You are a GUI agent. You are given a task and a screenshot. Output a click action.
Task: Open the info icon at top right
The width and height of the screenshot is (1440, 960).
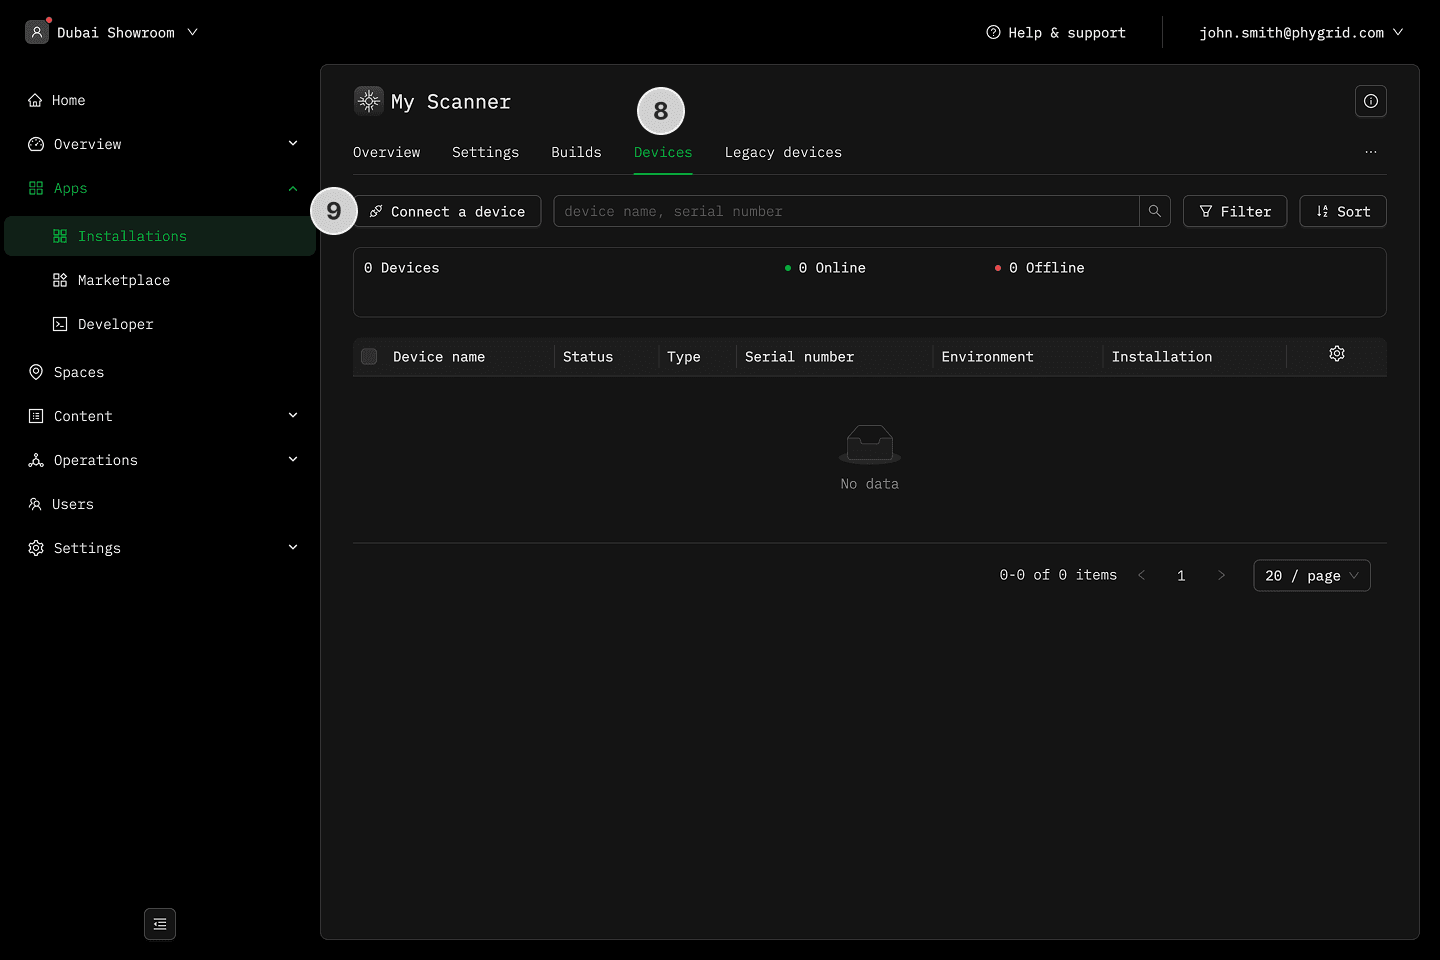click(x=1371, y=101)
